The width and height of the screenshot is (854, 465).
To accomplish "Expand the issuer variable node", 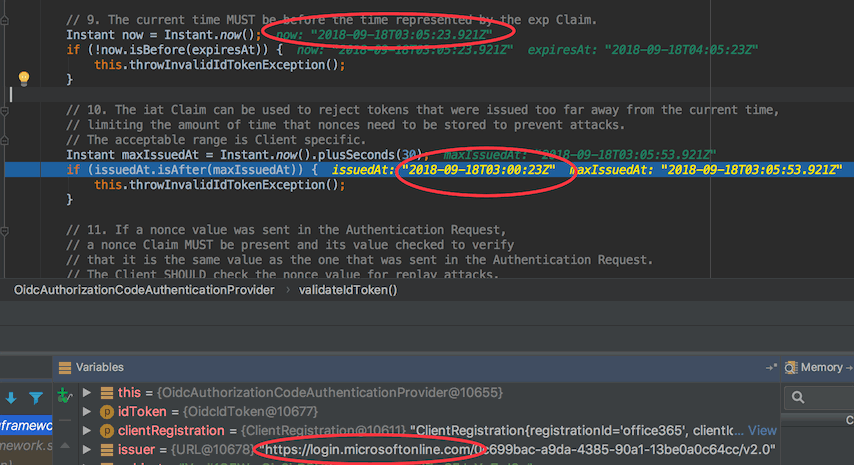I will 88,450.
